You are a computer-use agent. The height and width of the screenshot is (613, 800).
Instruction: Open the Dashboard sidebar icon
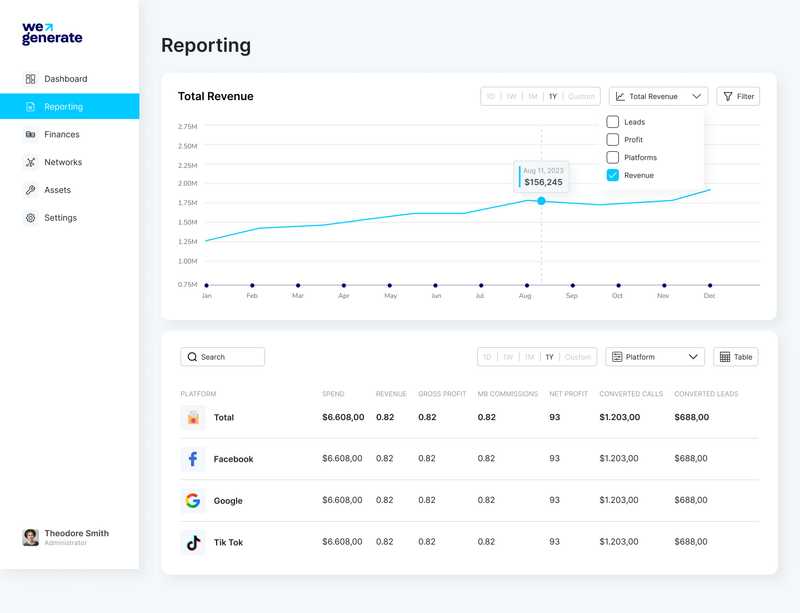(30, 78)
